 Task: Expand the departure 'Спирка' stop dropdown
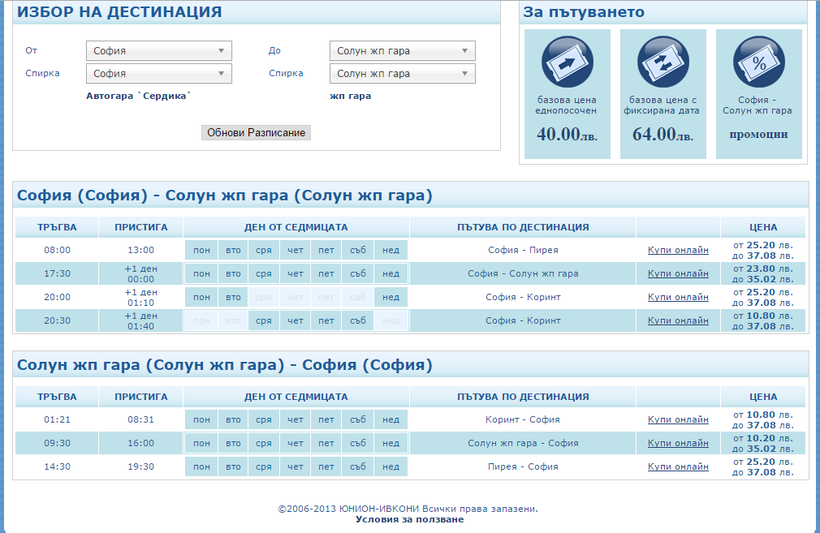point(159,74)
